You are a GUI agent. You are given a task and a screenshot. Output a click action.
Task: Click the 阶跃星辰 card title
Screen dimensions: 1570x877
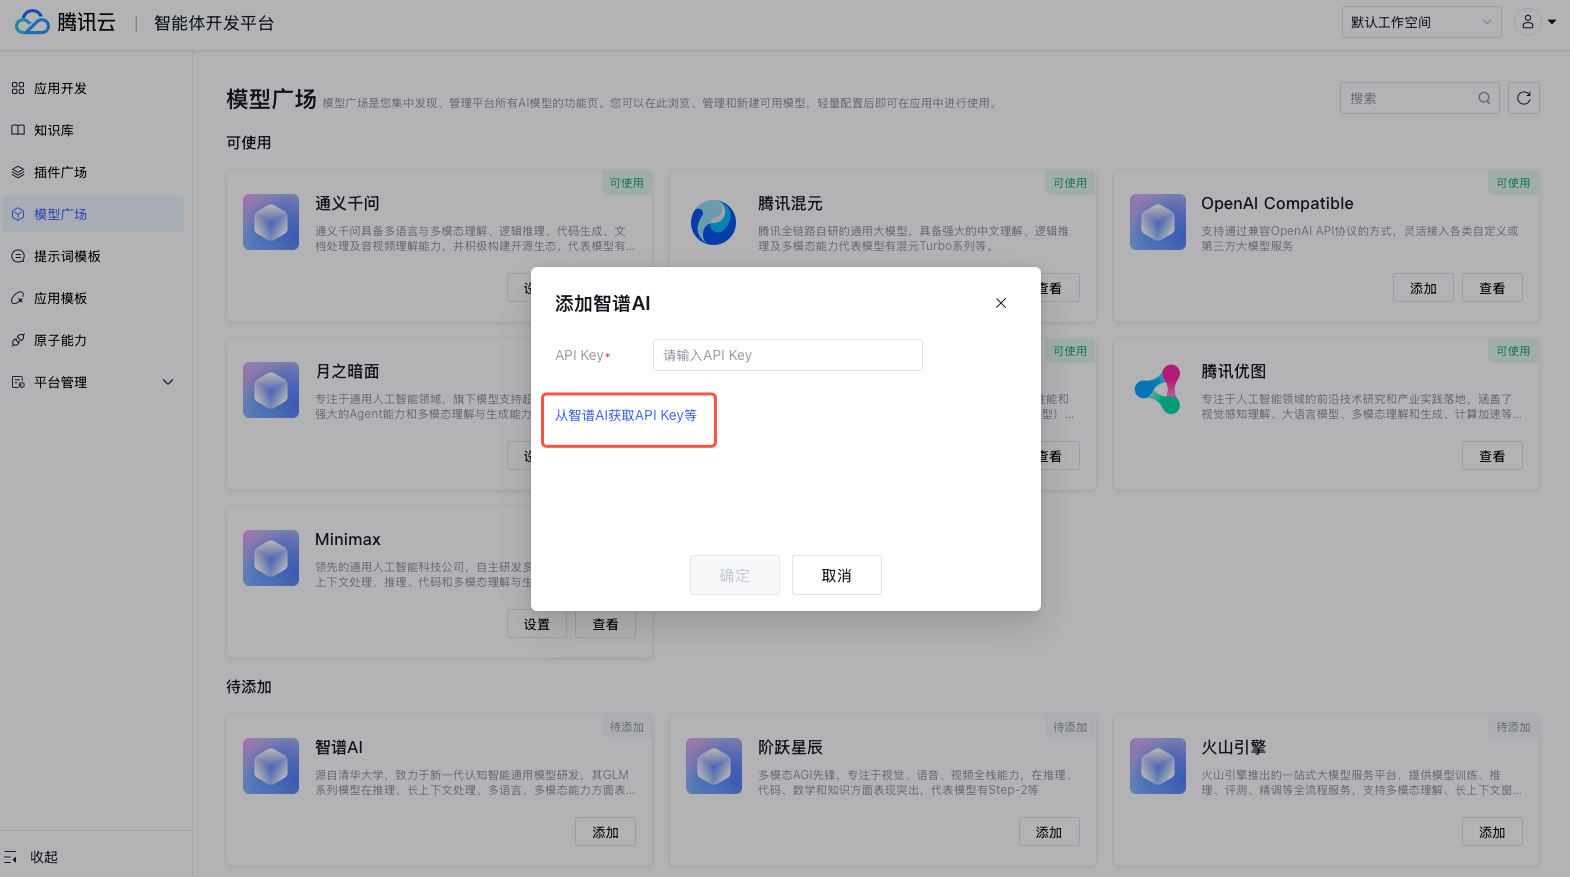tap(790, 747)
